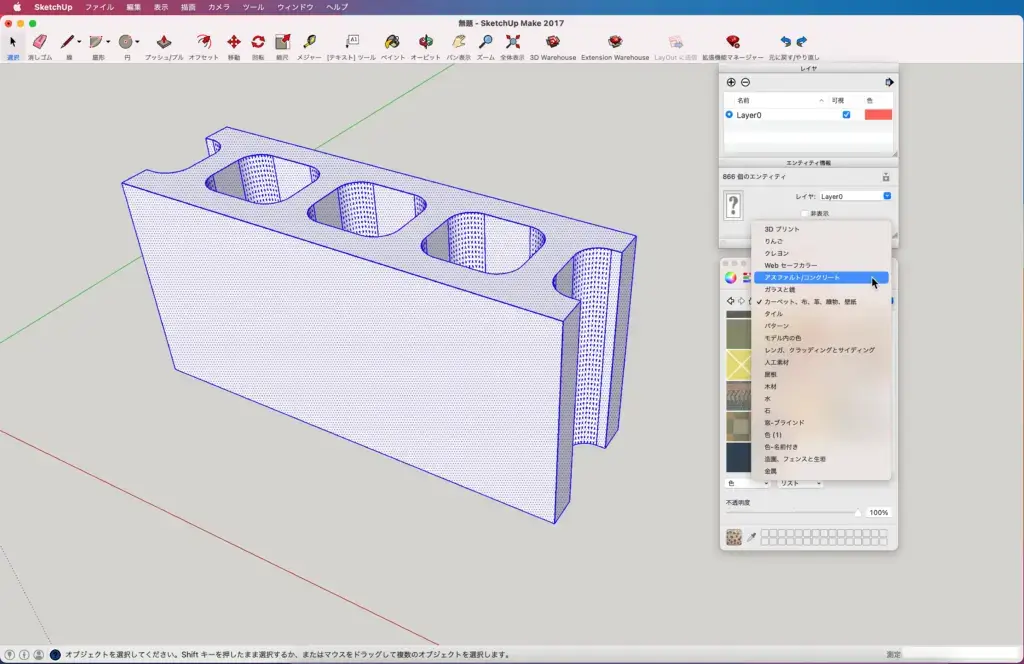Check the 非表示 hidden checkbox
This screenshot has height=664, width=1024.
click(805, 213)
